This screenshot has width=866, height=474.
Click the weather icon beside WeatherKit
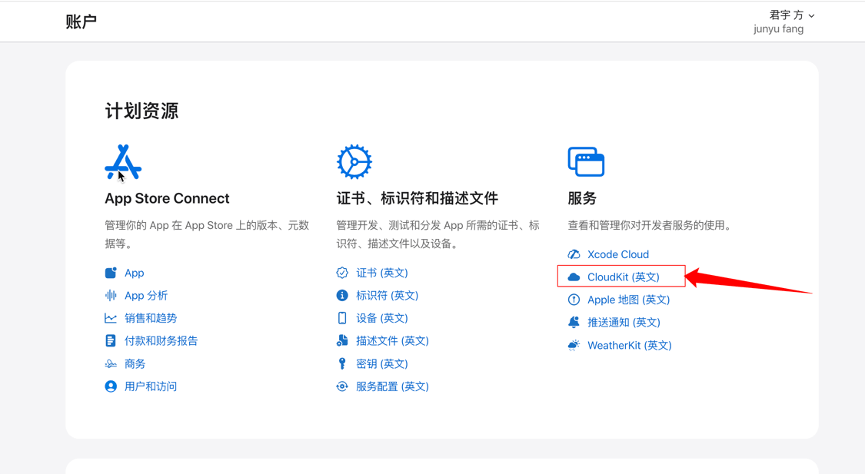(x=574, y=345)
